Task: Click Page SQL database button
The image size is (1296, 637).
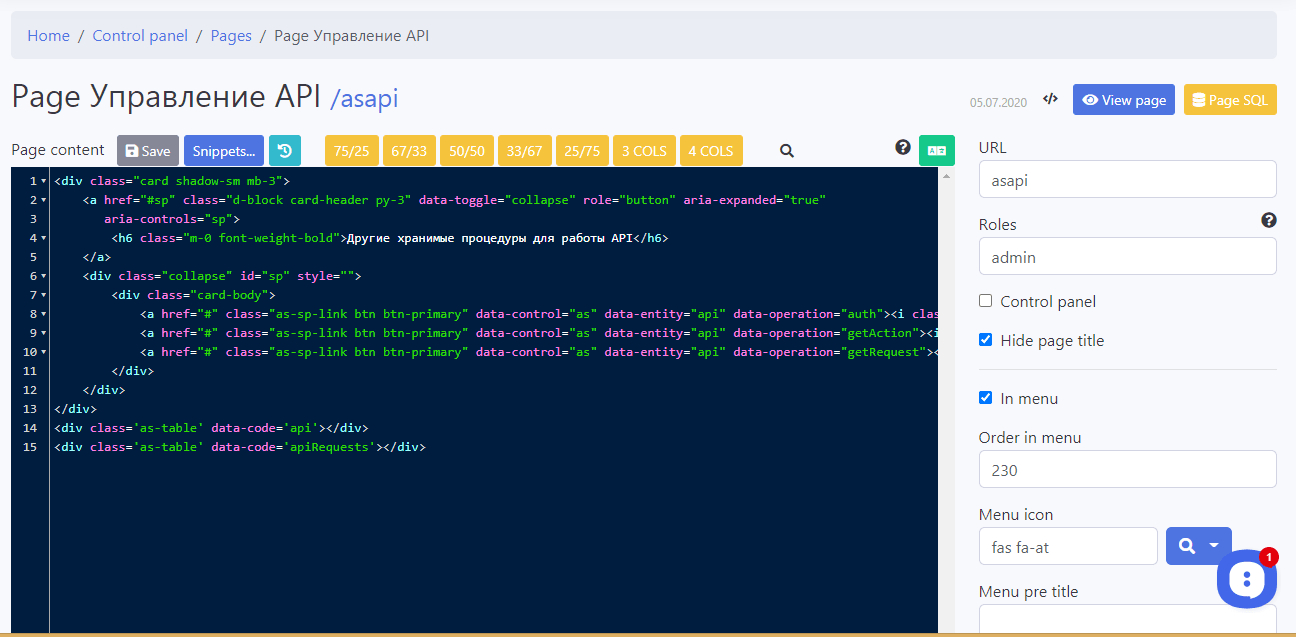Action: point(1230,100)
